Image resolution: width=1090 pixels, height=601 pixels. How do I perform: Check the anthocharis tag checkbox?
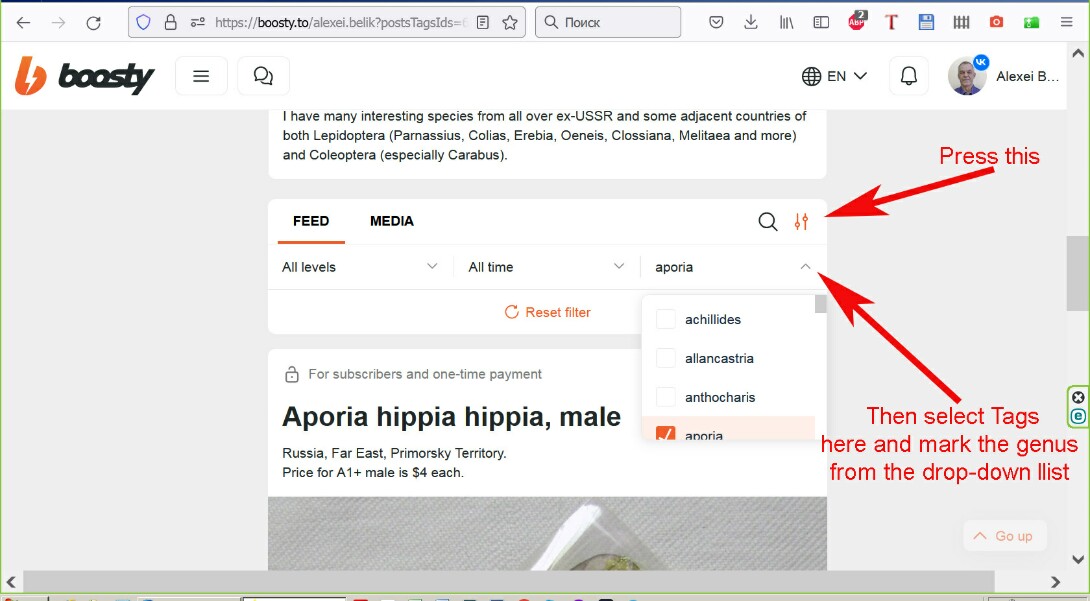point(666,397)
